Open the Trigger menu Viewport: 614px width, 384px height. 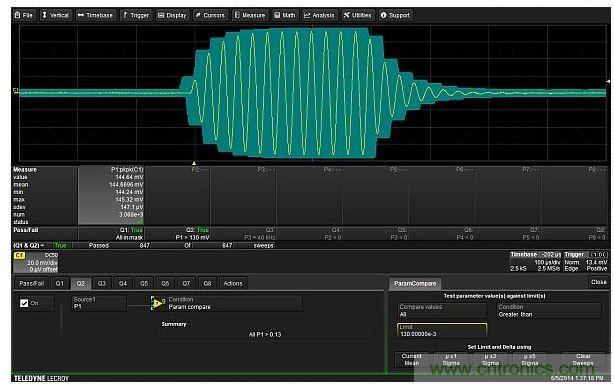click(136, 15)
